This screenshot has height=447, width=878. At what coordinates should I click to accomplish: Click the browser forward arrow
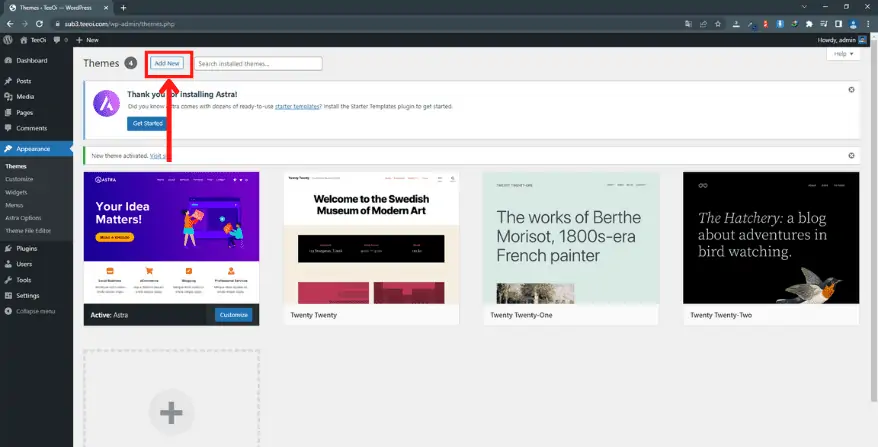click(x=25, y=24)
